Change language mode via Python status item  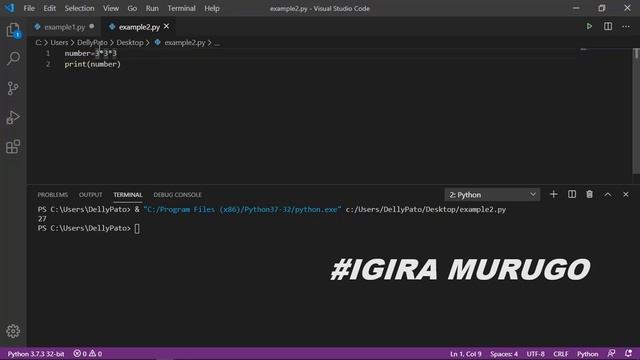click(587, 353)
